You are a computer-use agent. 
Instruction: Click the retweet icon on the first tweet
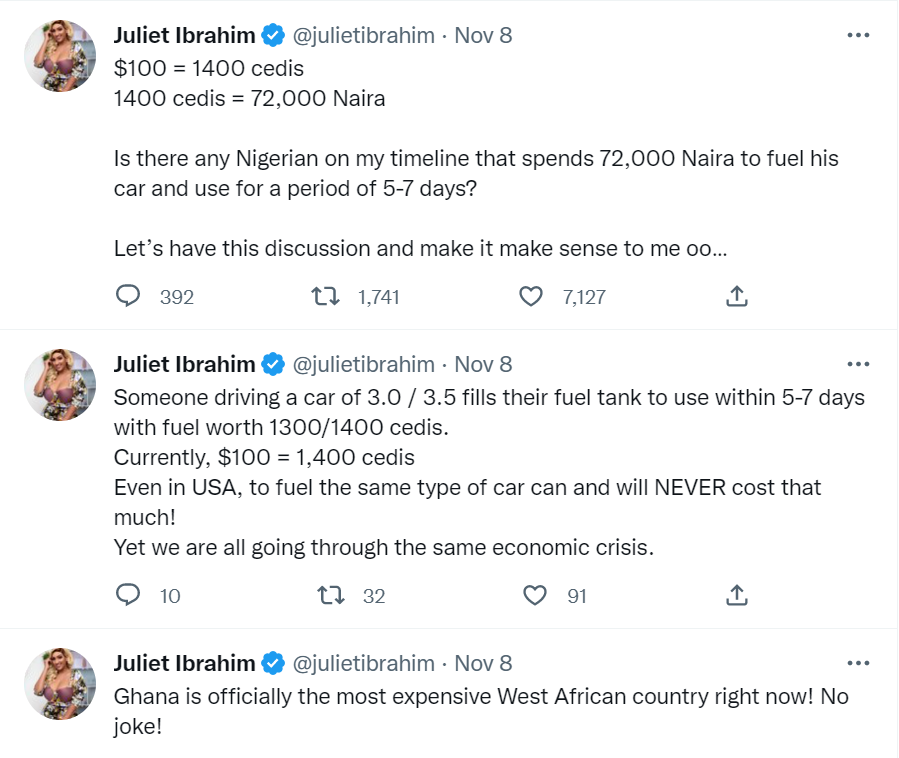pos(325,296)
